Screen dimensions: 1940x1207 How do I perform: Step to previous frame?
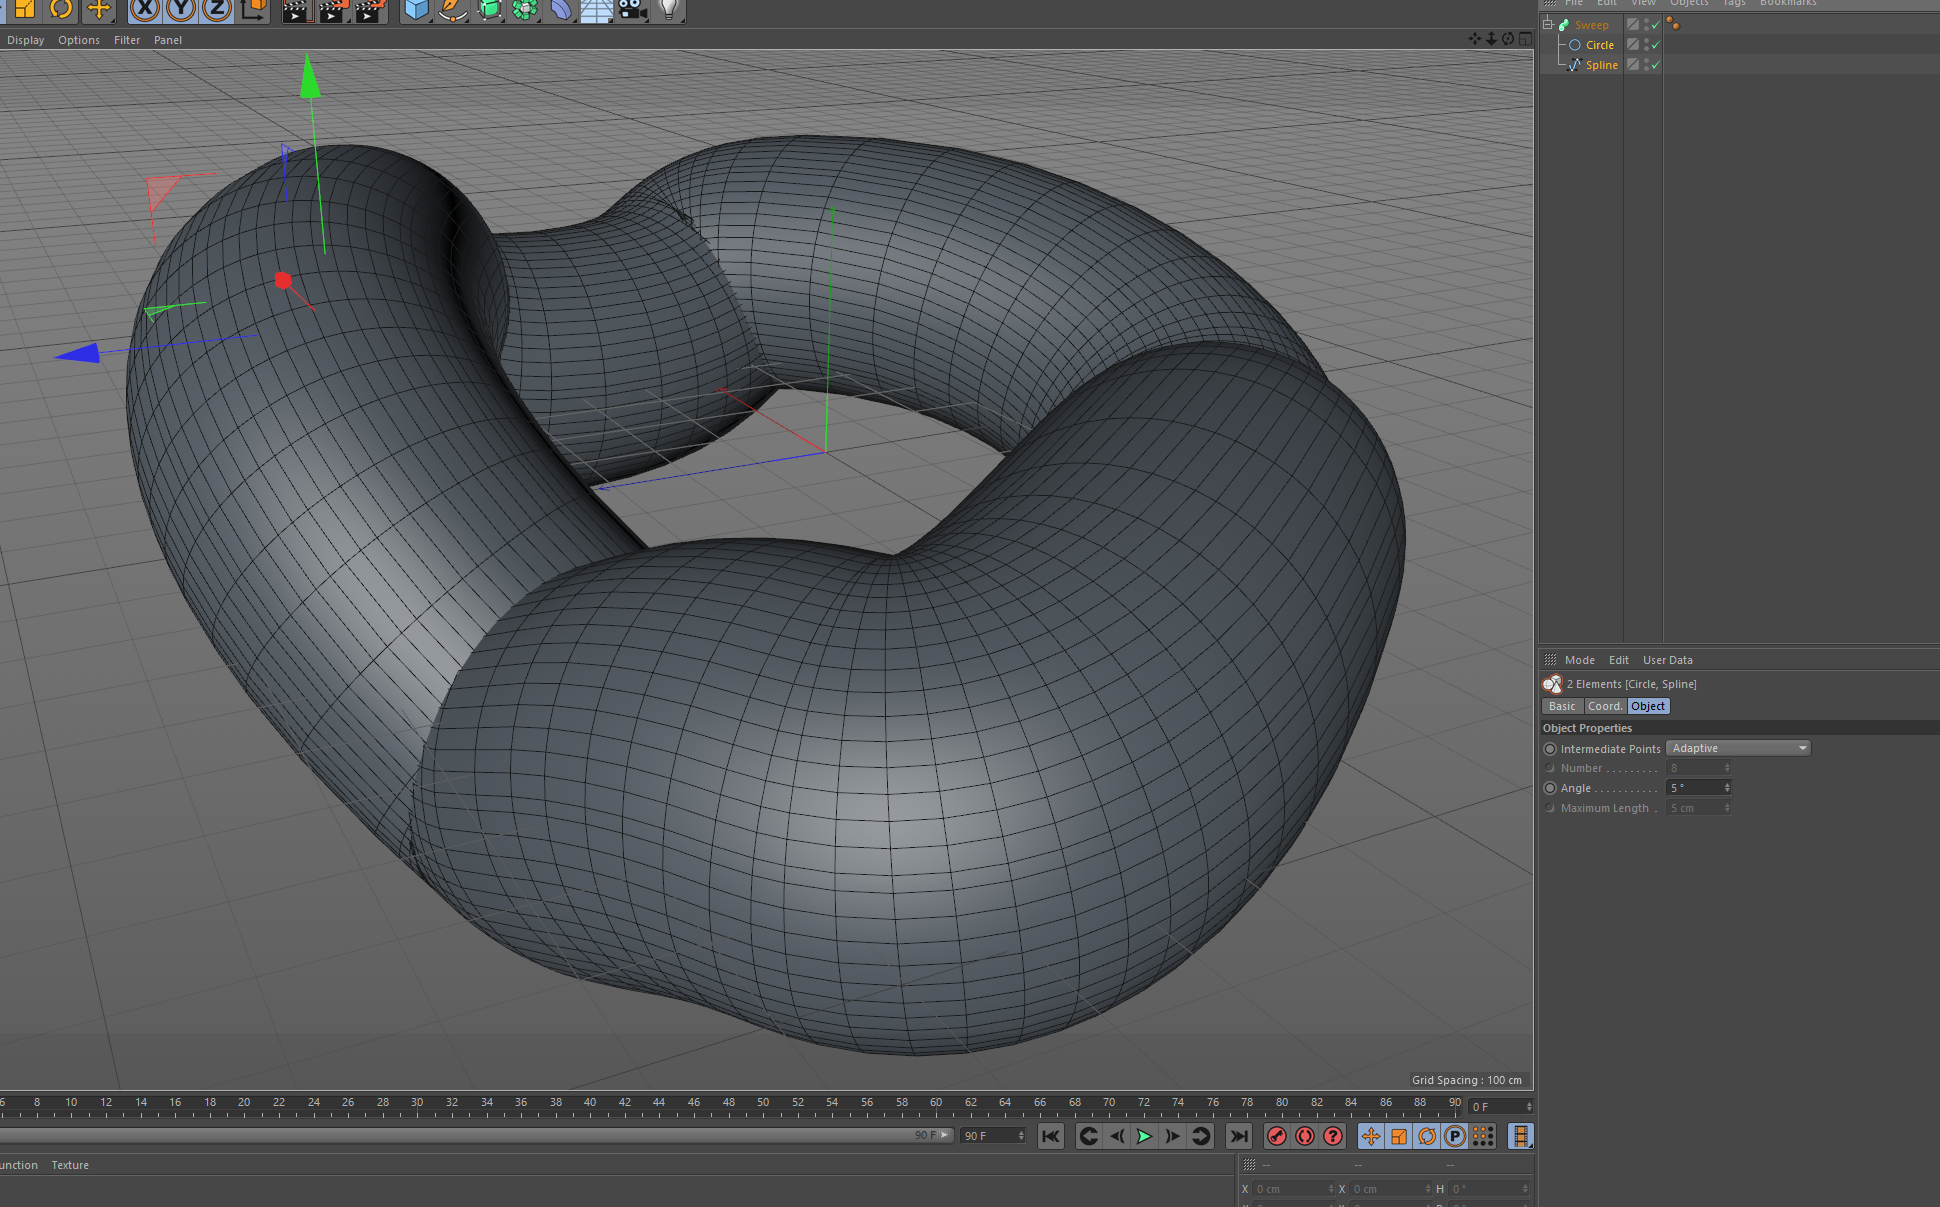(x=1117, y=1136)
